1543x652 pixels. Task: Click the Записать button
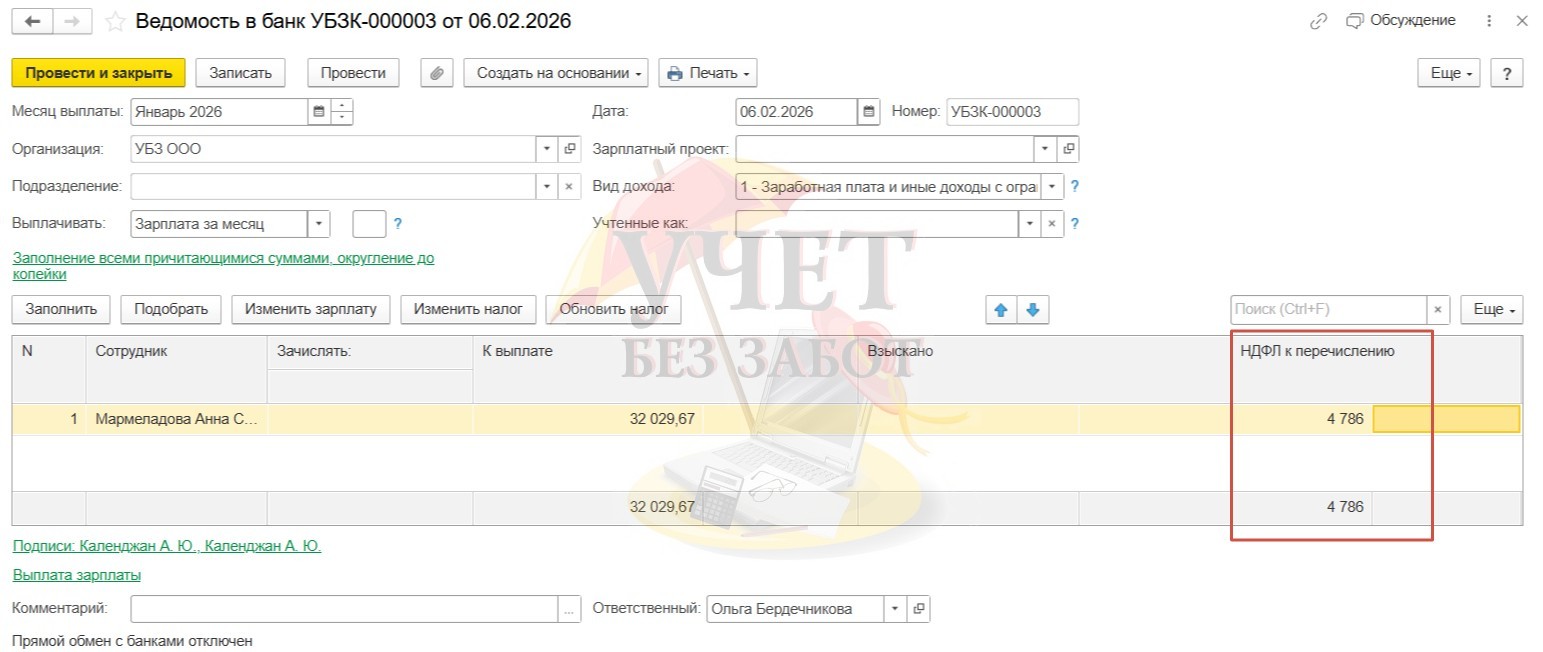pyautogui.click(x=240, y=72)
